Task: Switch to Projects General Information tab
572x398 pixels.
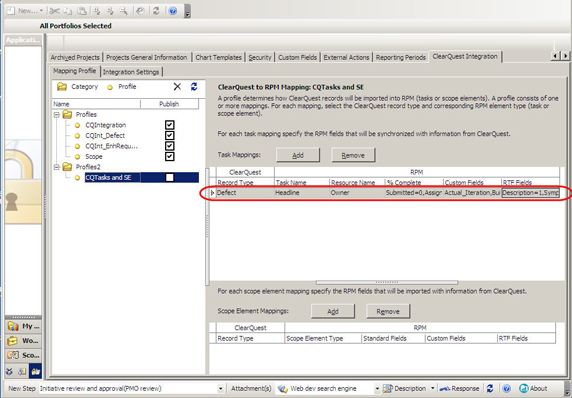Action: (147, 57)
